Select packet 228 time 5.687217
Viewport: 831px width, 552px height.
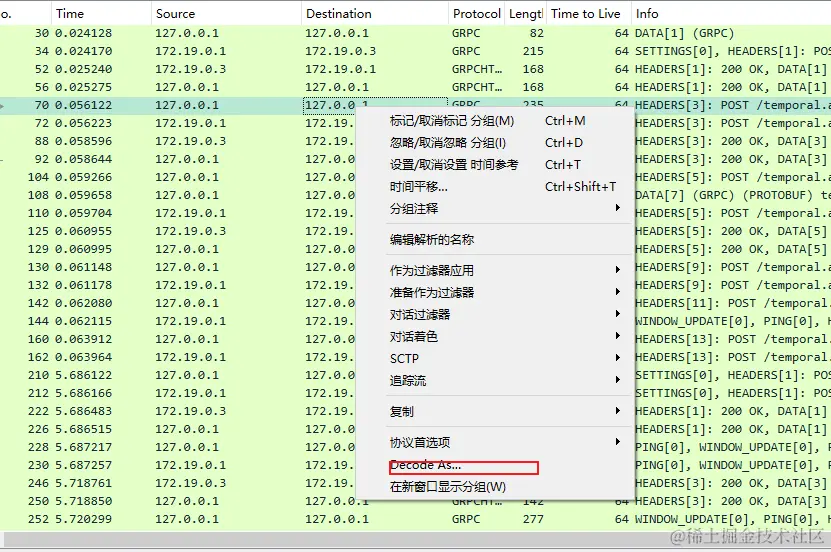pos(84,448)
